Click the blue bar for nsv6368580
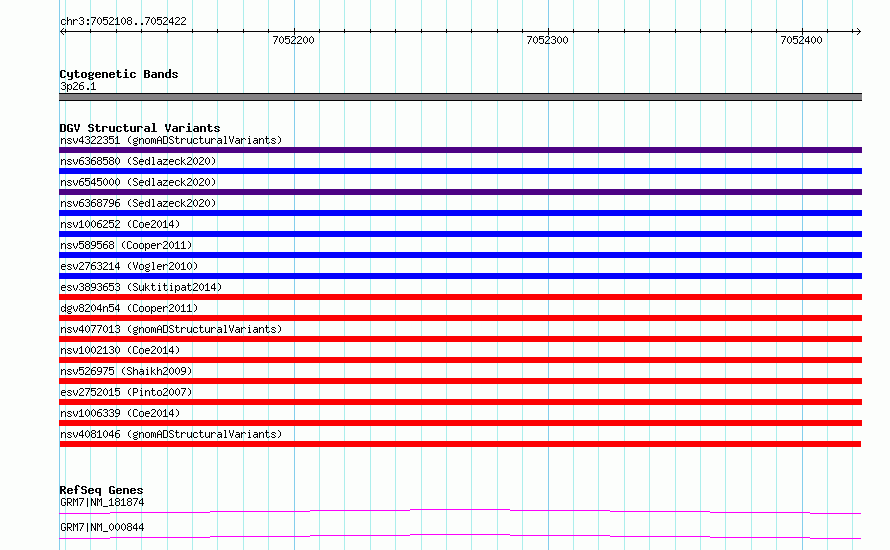Viewport: 890px width, 550px height. click(x=460, y=171)
